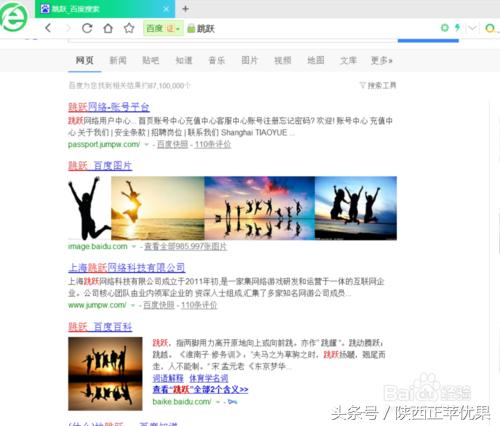The width and height of the screenshot is (500, 426).
Task: Open the home page icon
Action: point(108,28)
